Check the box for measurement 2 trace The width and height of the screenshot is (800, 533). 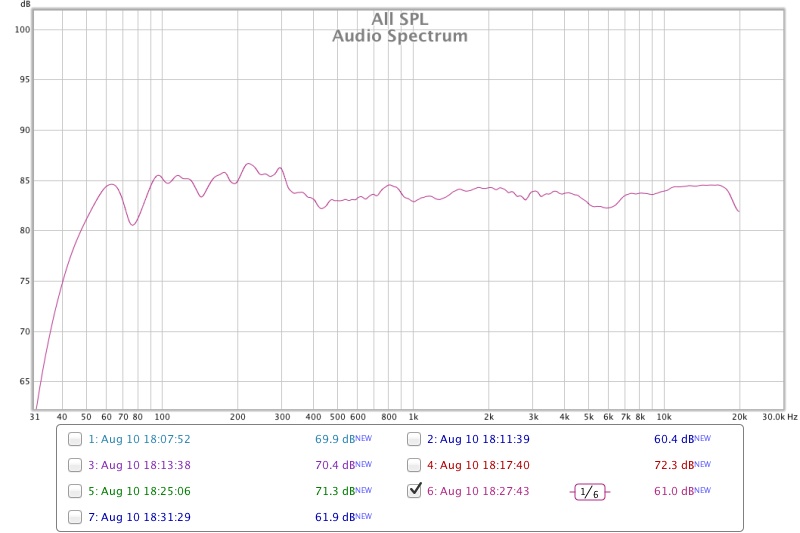pos(414,439)
